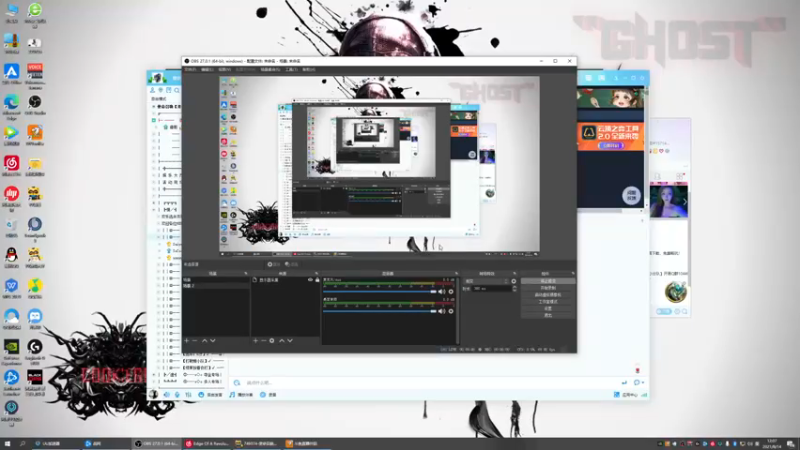Select the second scene in Scenes list
800x450 pixels.
click(216, 286)
